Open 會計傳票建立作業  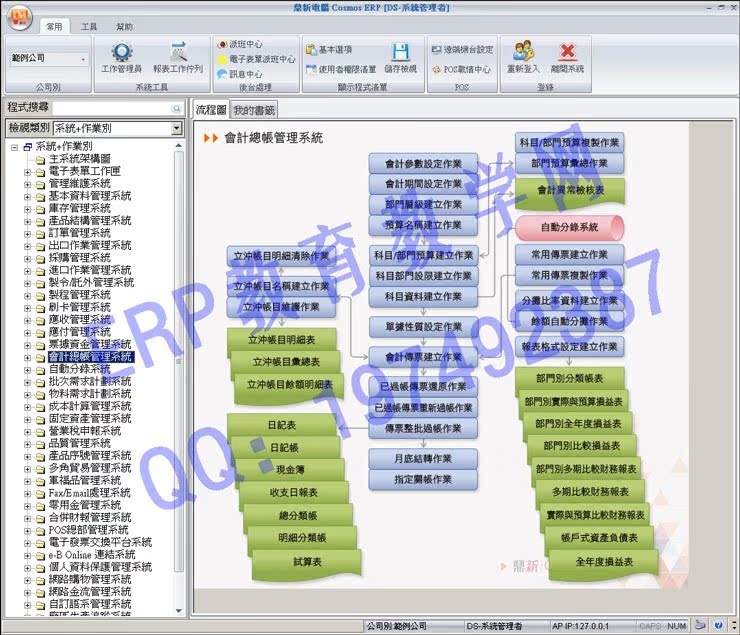(423, 357)
